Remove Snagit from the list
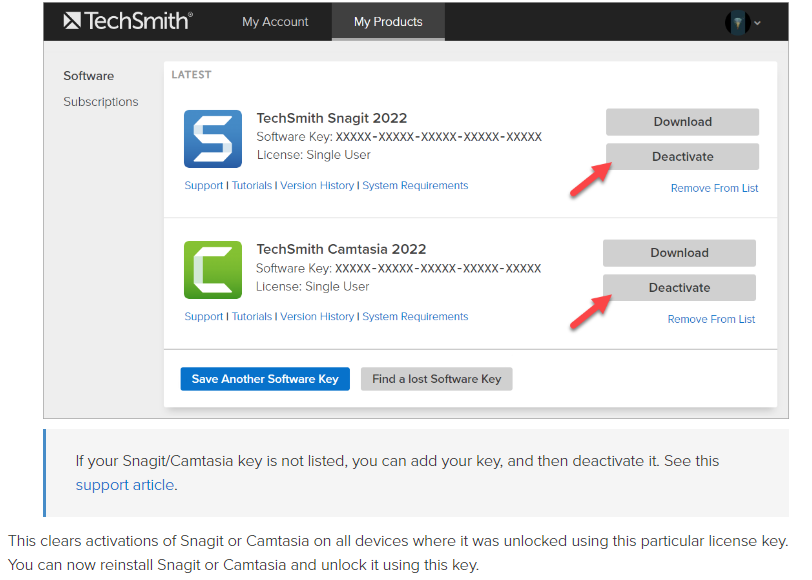Viewport: 812px width, 580px height. [x=713, y=188]
